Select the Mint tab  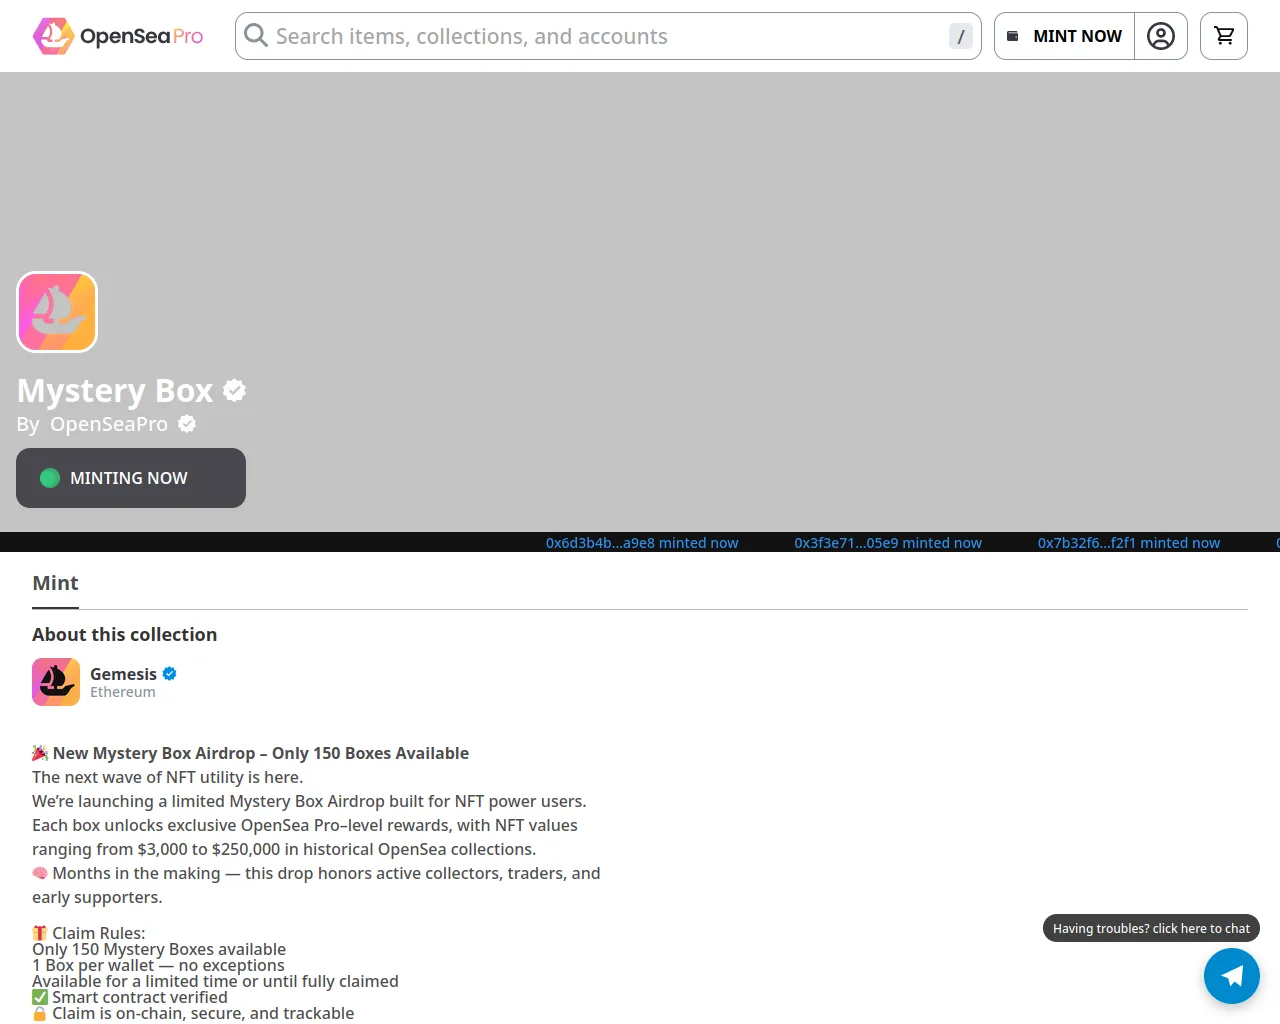point(55,583)
